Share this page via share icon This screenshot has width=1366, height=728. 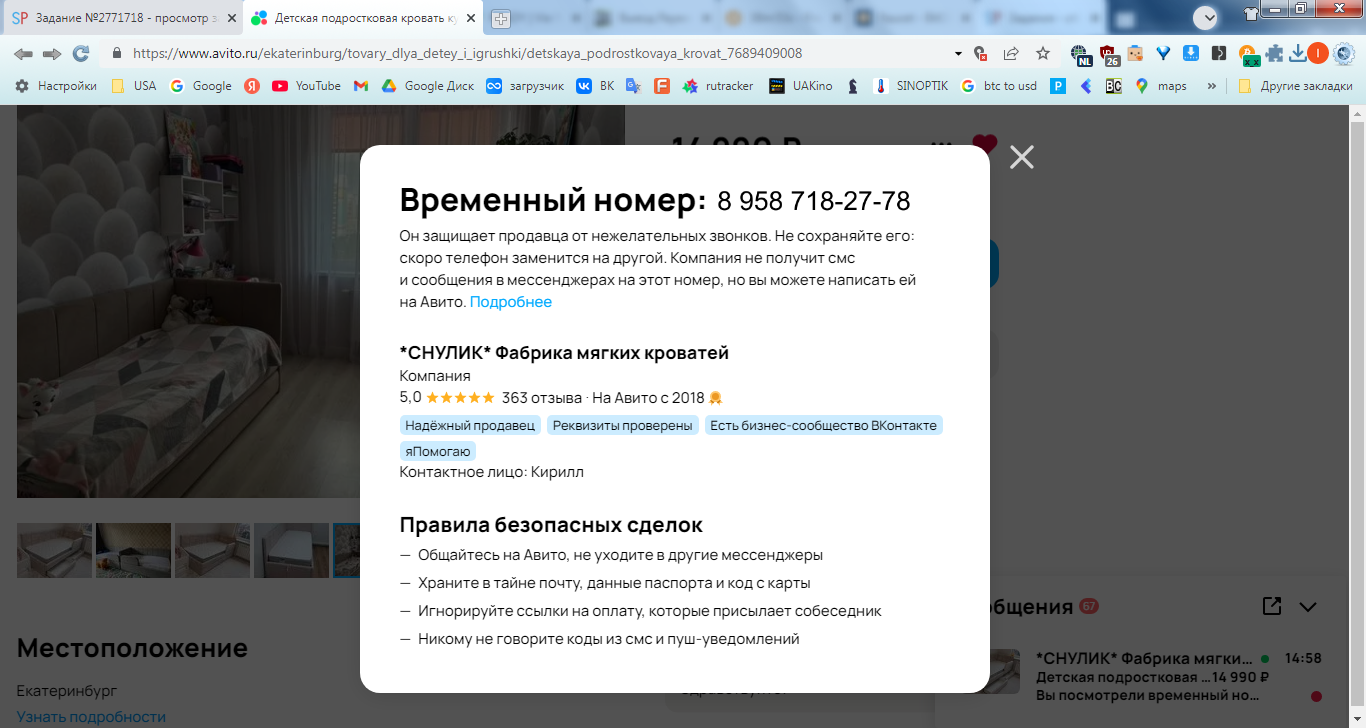click(1011, 53)
